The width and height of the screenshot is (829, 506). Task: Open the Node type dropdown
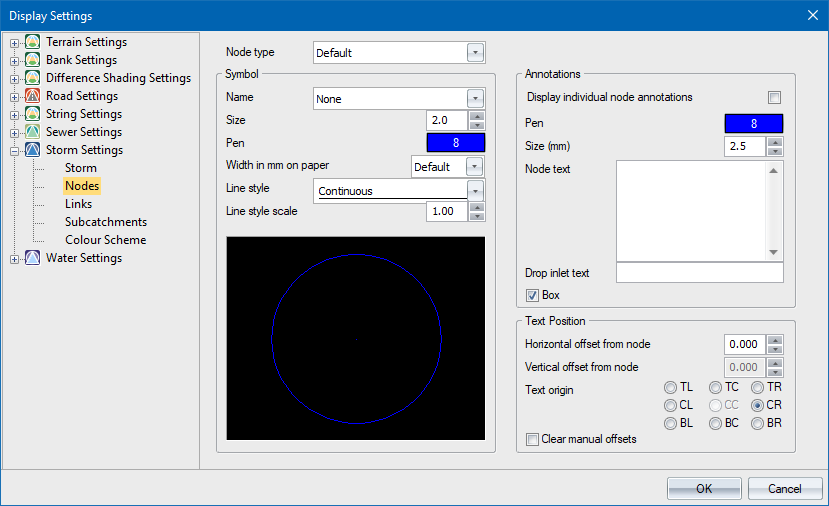click(x=476, y=52)
